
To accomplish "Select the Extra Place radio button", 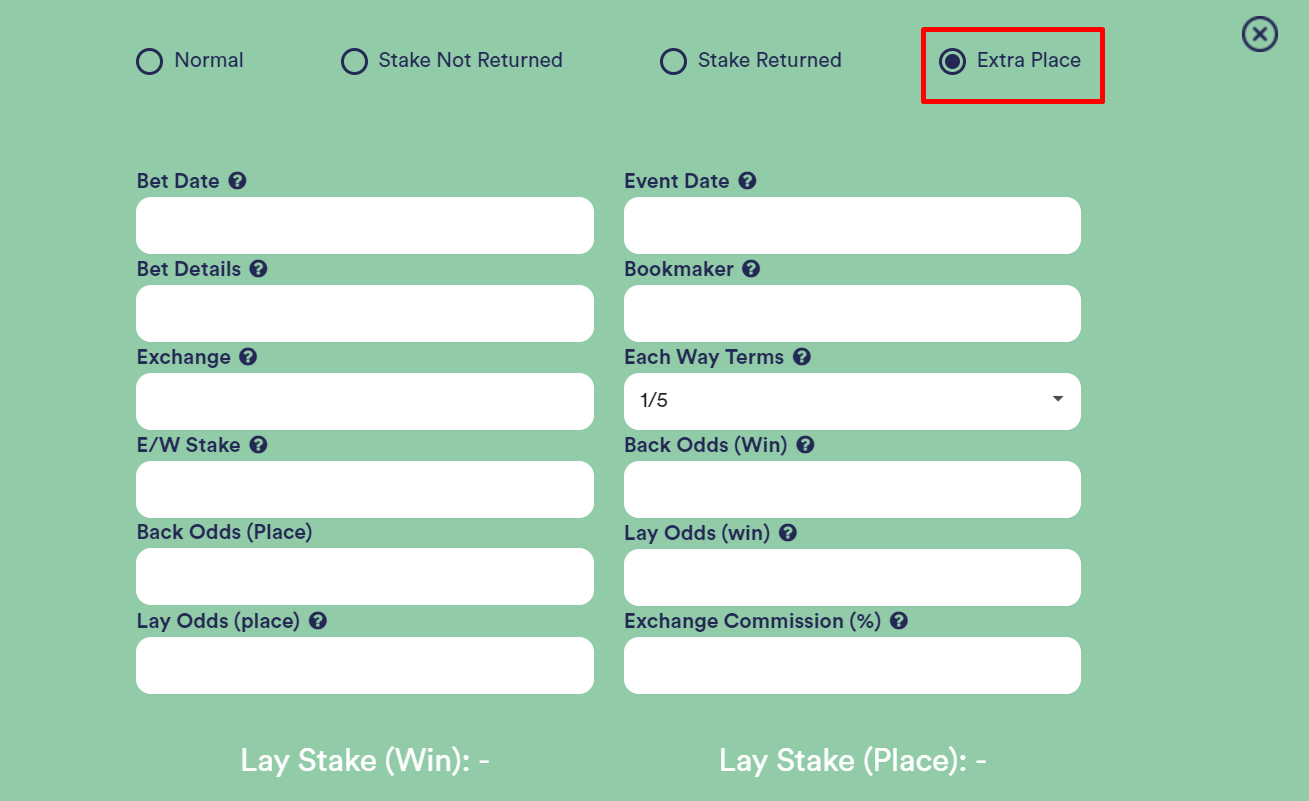I will click(952, 62).
